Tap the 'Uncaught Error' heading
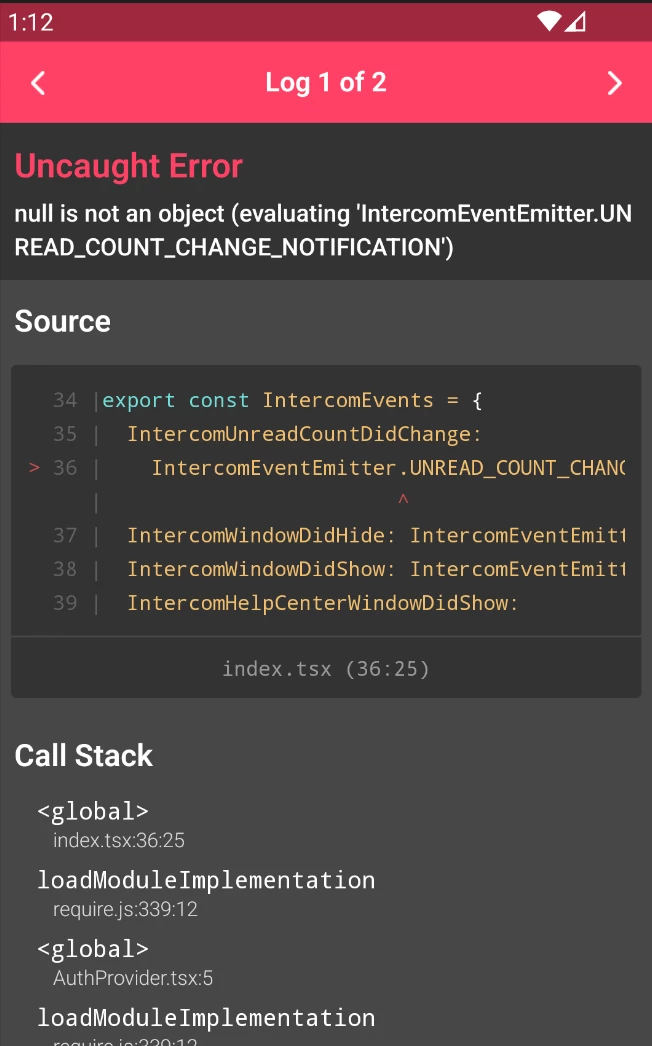652x1046 pixels. tap(129, 166)
